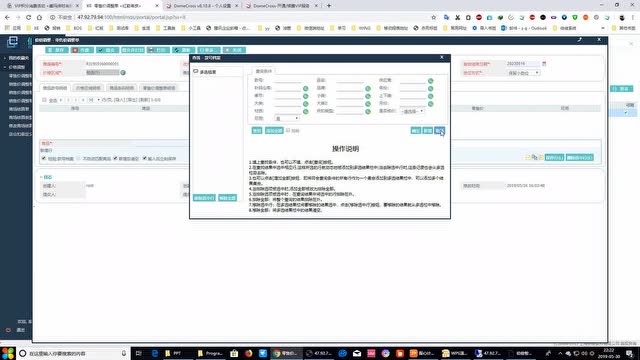
Task: Click Cortana search box on taskbar
Action: click(x=73, y=353)
